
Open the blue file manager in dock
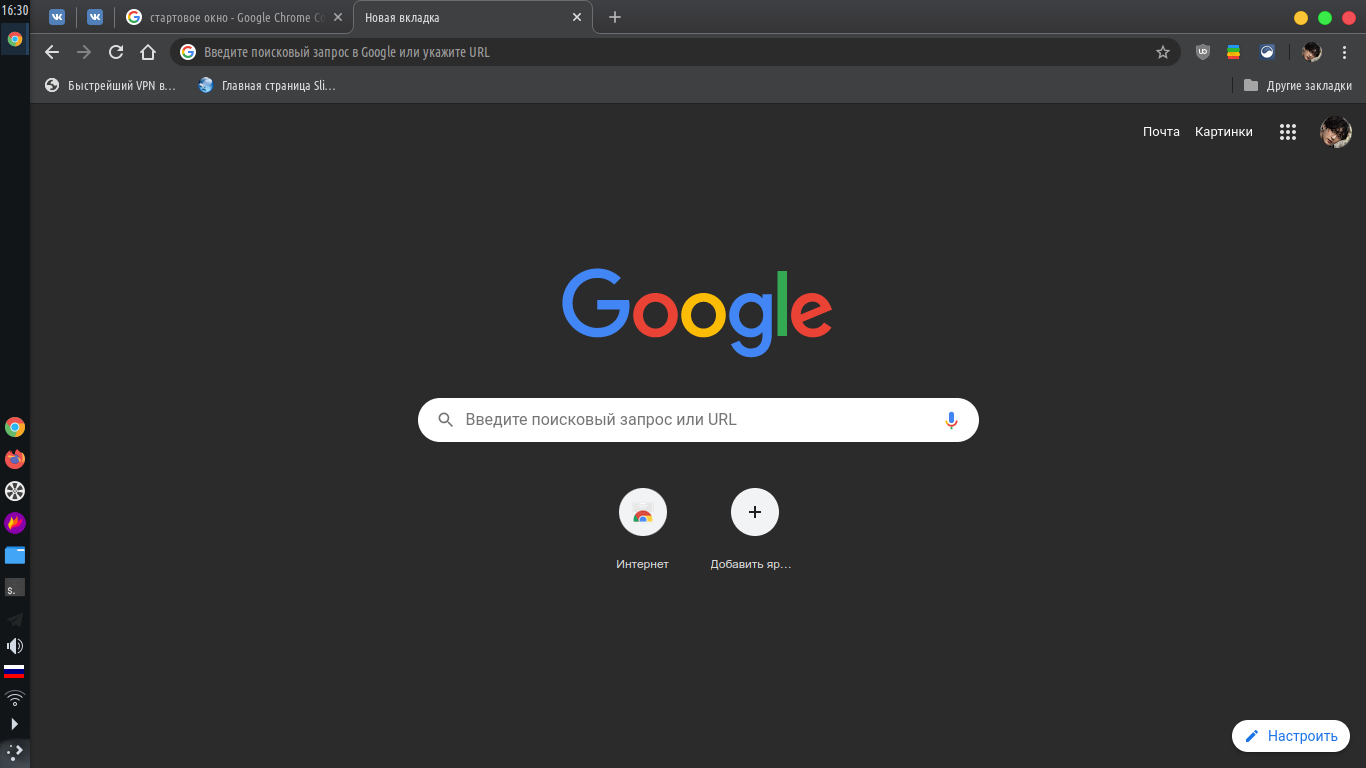click(15, 555)
